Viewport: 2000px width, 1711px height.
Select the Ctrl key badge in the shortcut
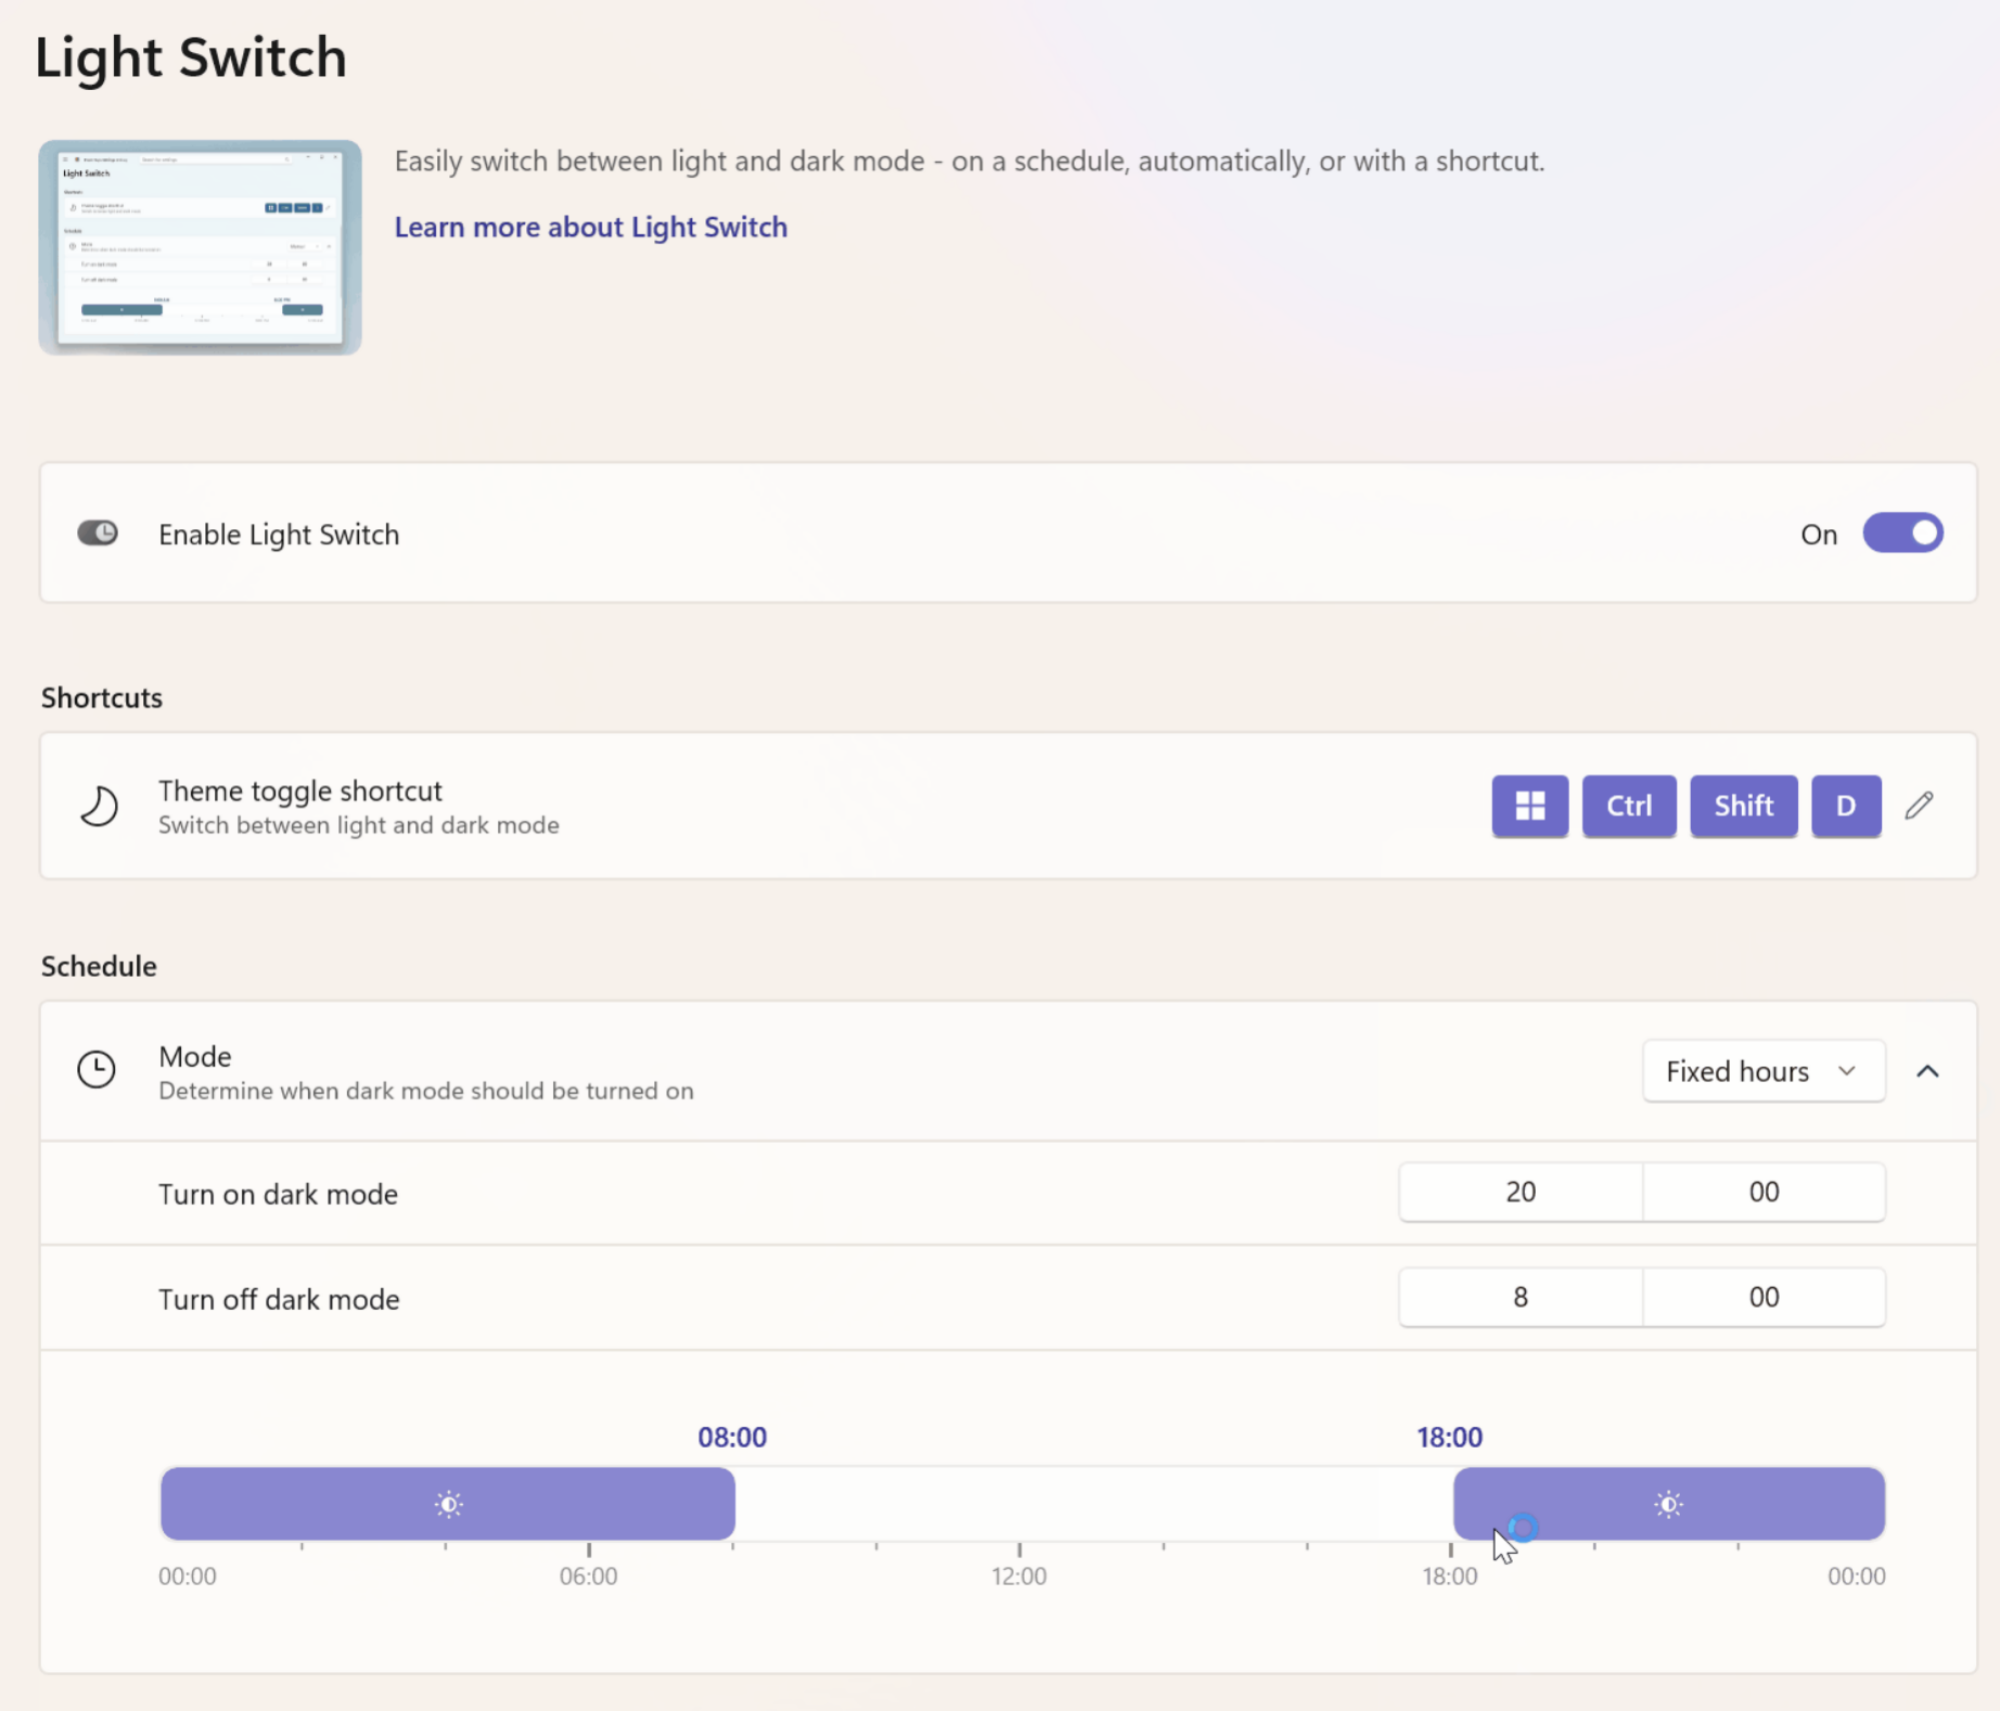click(1628, 806)
